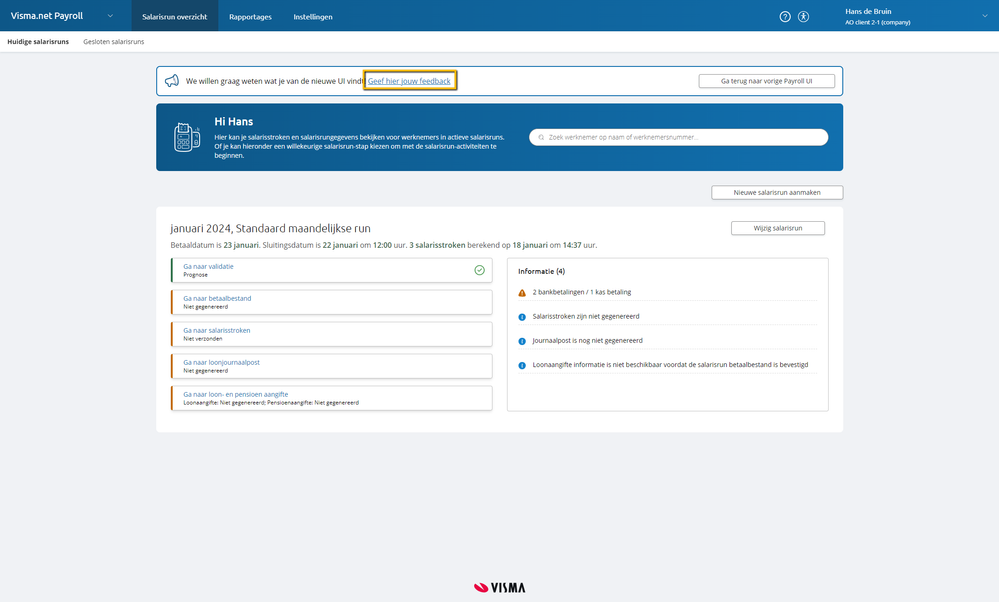Click Ga terug naar vorige Payroll UI
Image resolution: width=999 pixels, height=602 pixels.
pos(766,81)
